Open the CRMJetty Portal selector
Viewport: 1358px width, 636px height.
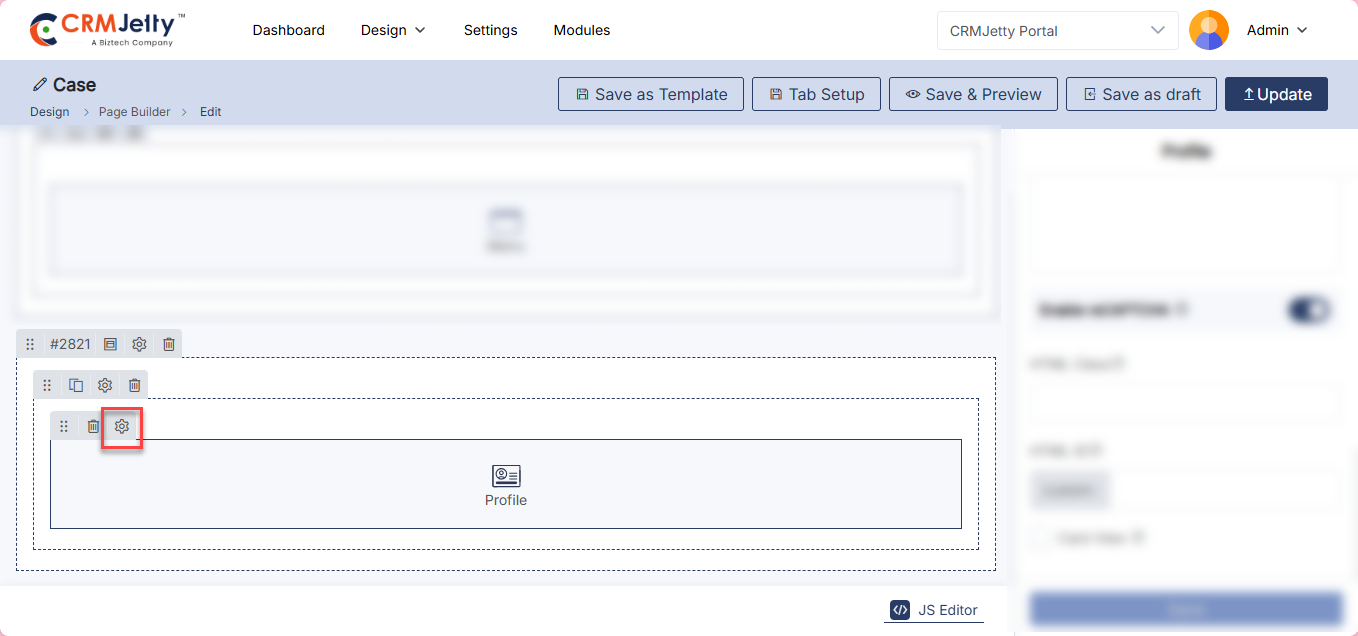pyautogui.click(x=1057, y=30)
